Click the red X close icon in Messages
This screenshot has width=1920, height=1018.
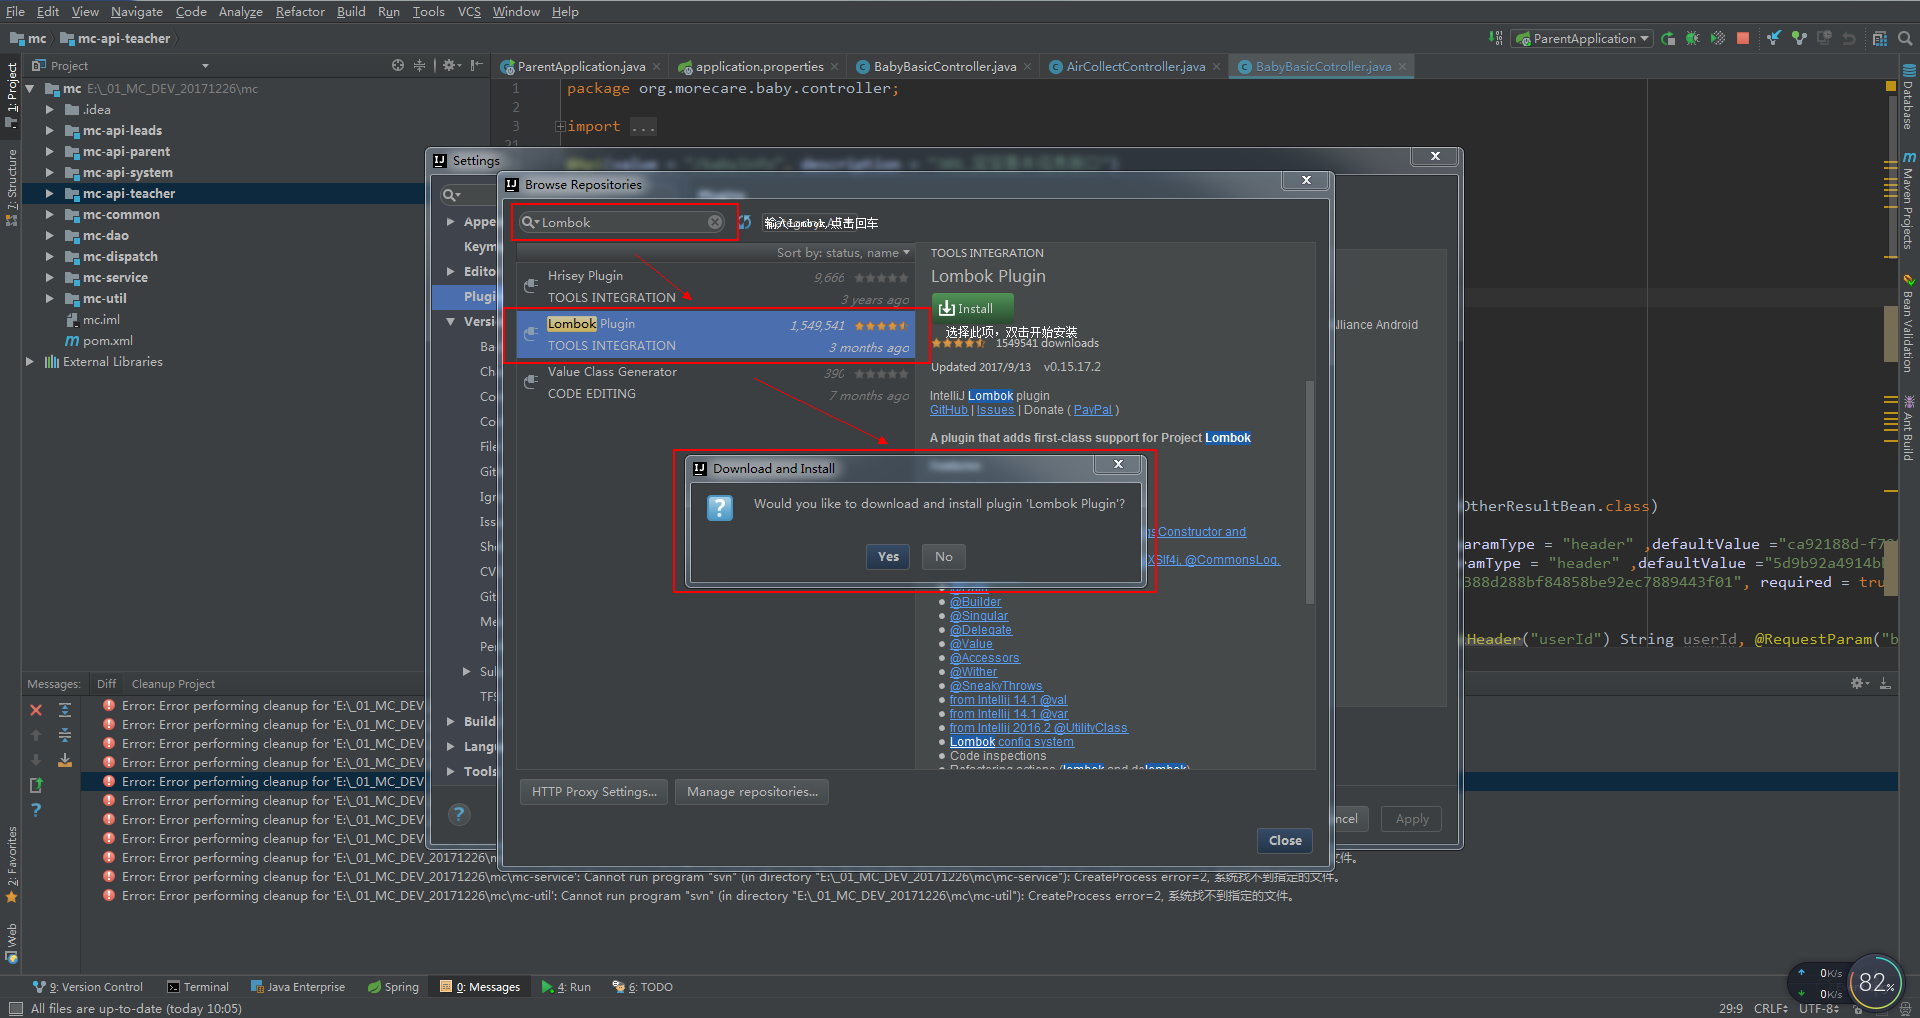pos(36,710)
